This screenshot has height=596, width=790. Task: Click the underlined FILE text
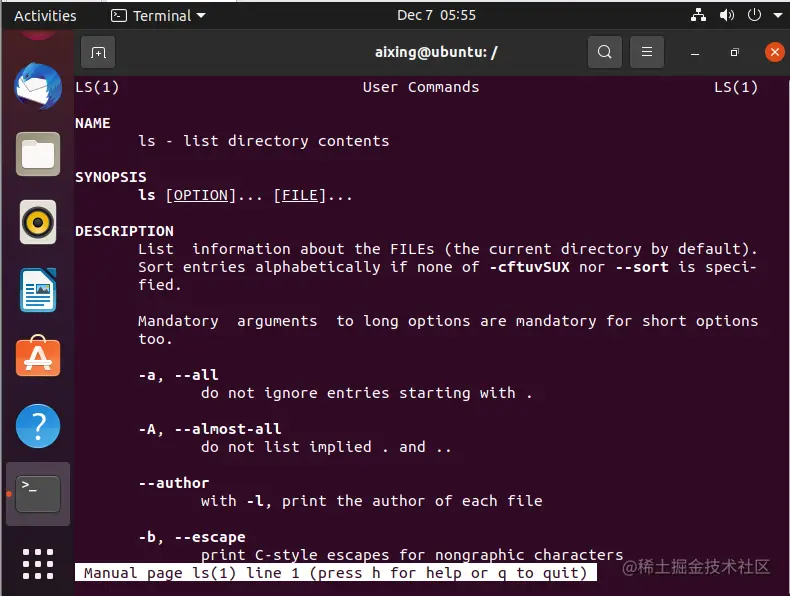(x=300, y=195)
